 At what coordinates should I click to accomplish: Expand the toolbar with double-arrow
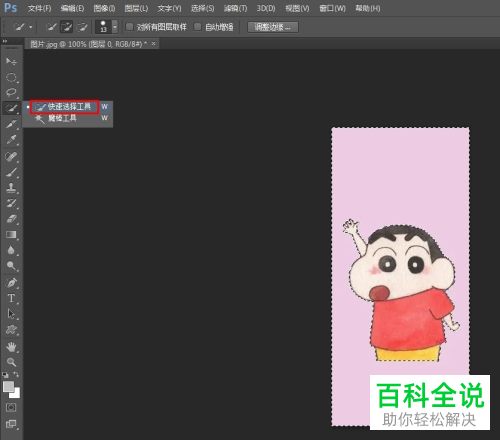(x=5, y=41)
